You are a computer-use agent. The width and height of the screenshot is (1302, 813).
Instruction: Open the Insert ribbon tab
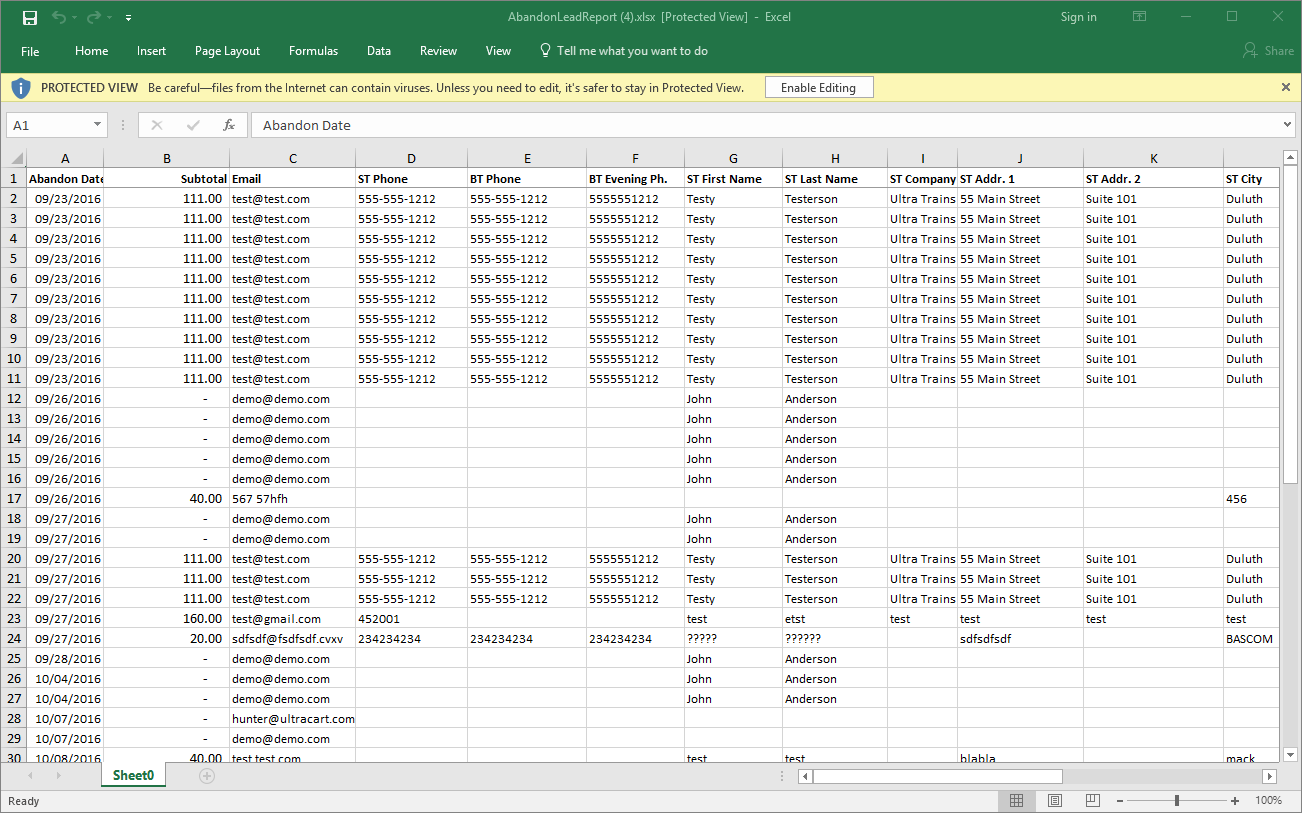(152, 51)
